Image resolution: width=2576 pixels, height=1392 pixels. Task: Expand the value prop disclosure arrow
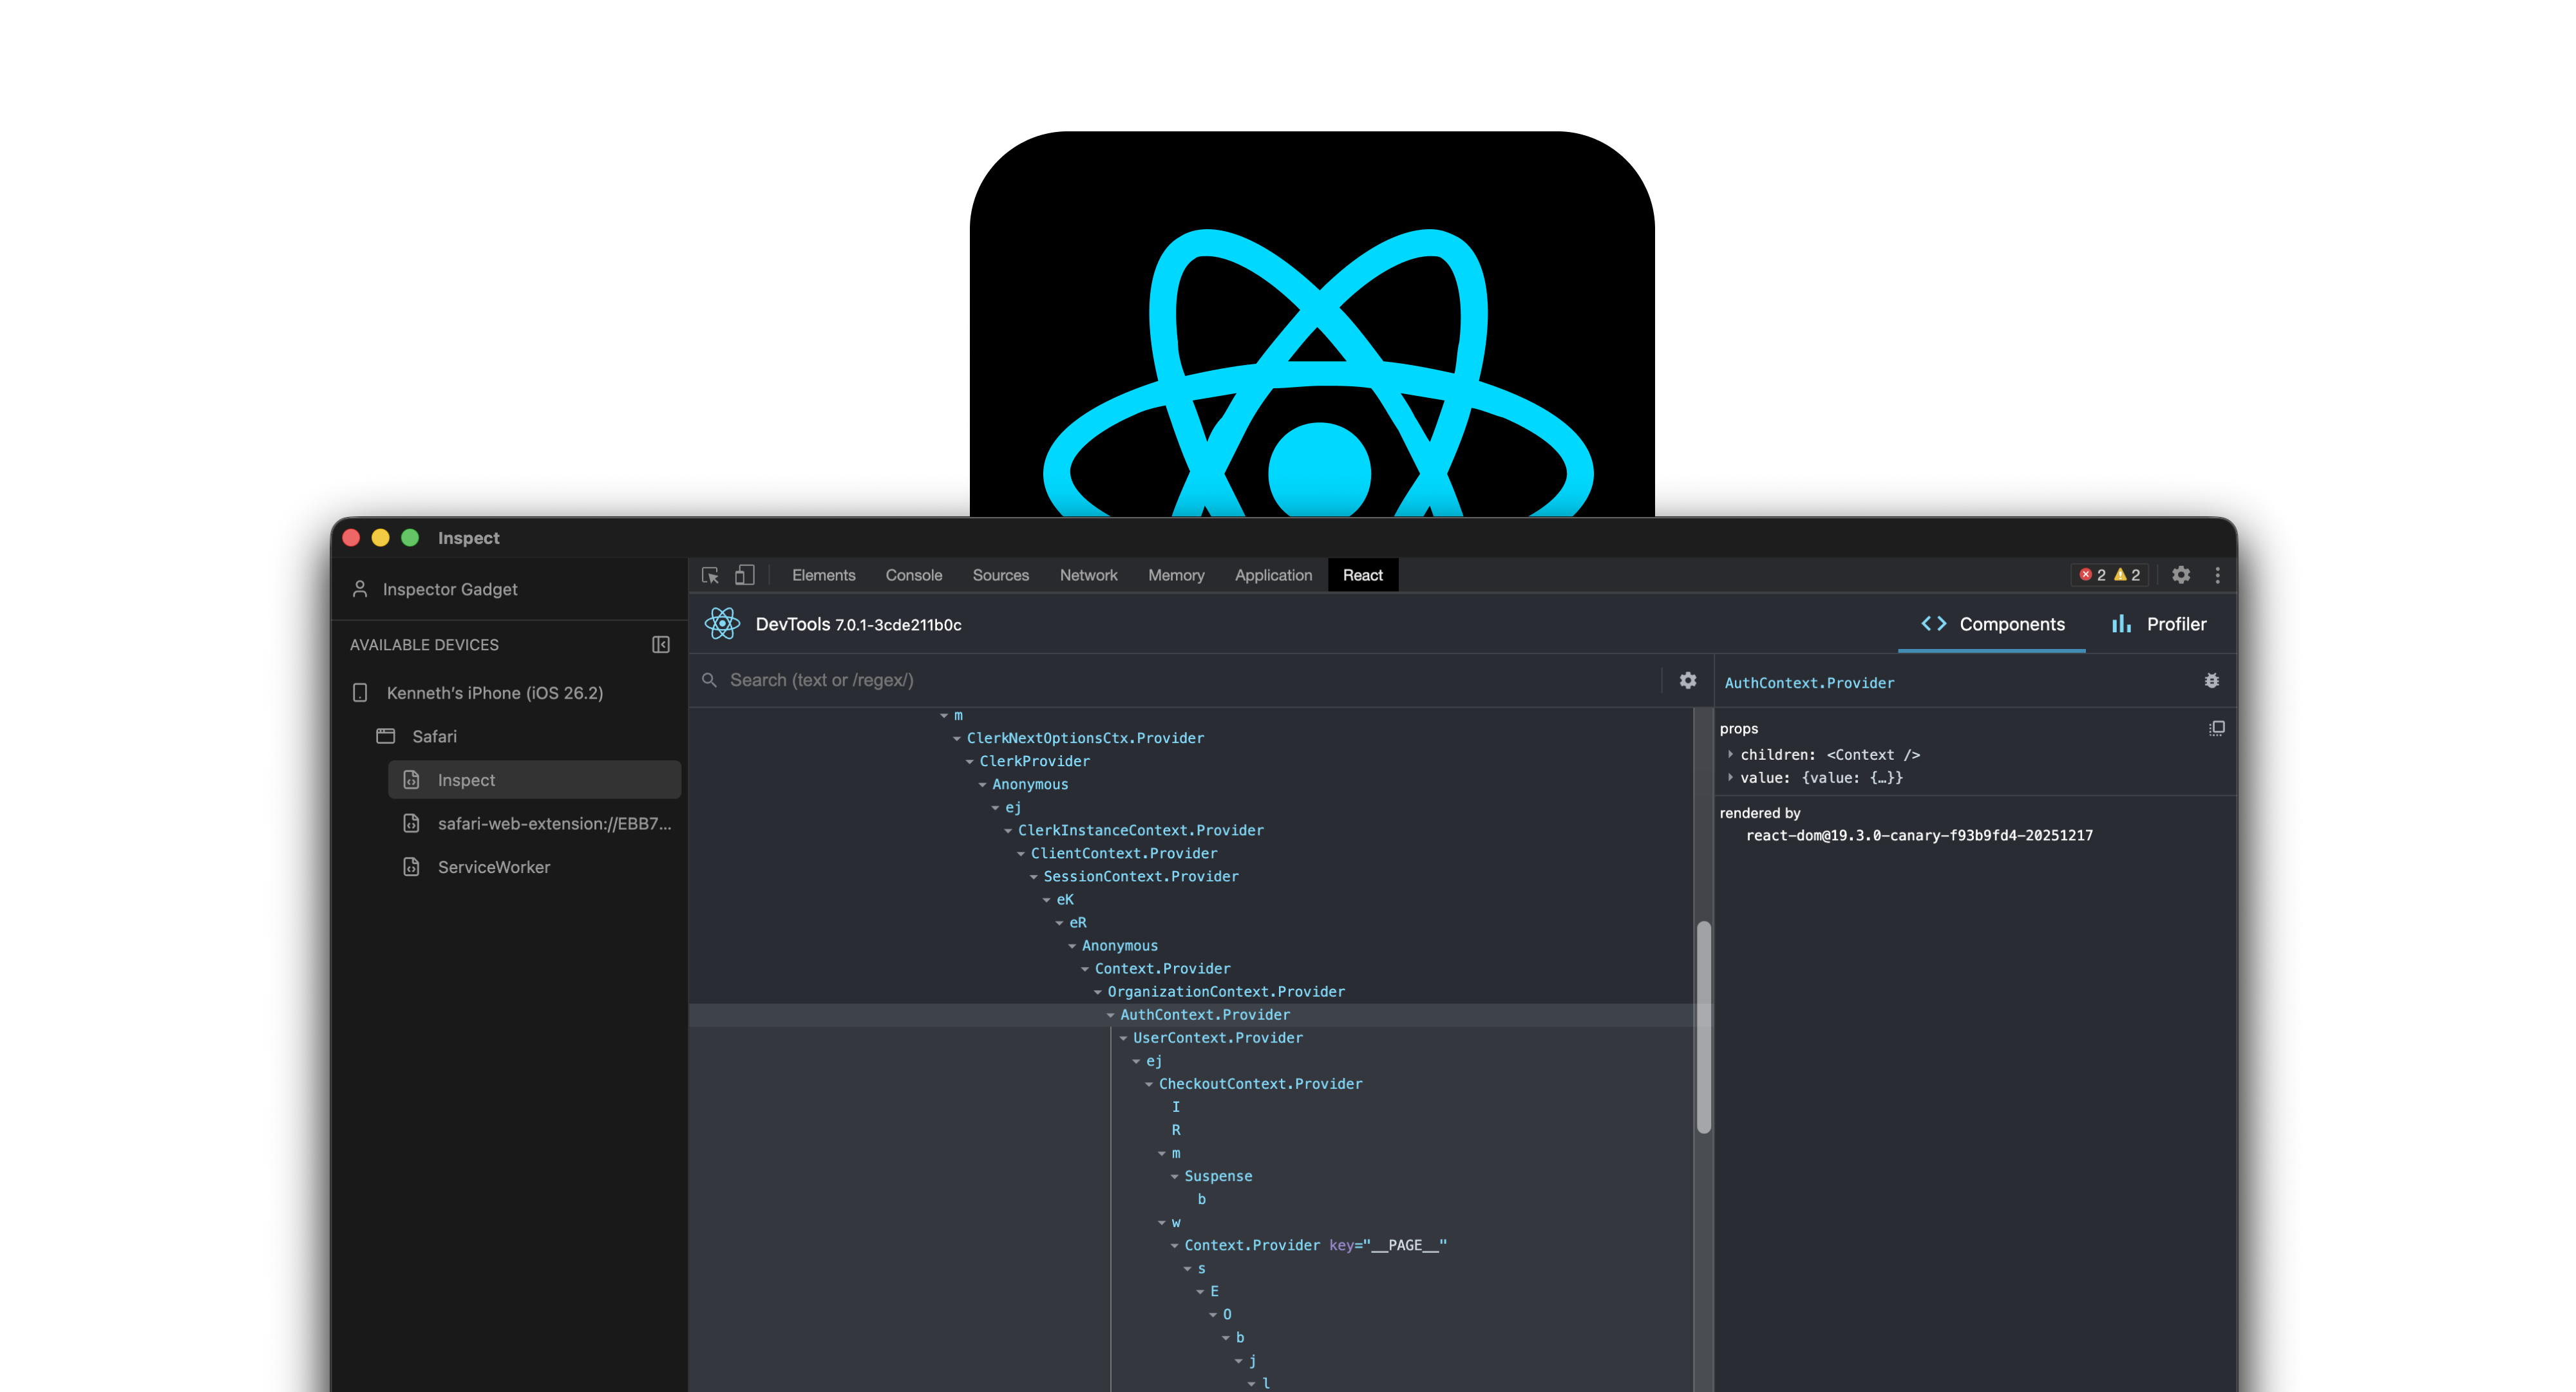(x=1730, y=778)
